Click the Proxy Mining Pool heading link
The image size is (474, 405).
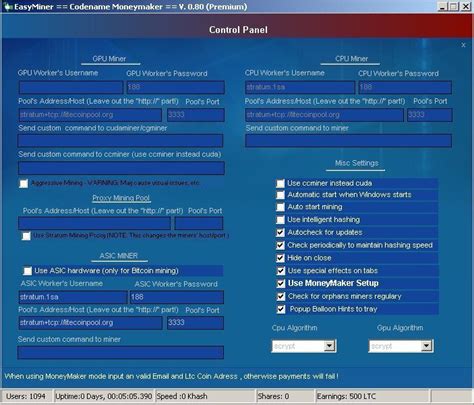click(x=121, y=198)
